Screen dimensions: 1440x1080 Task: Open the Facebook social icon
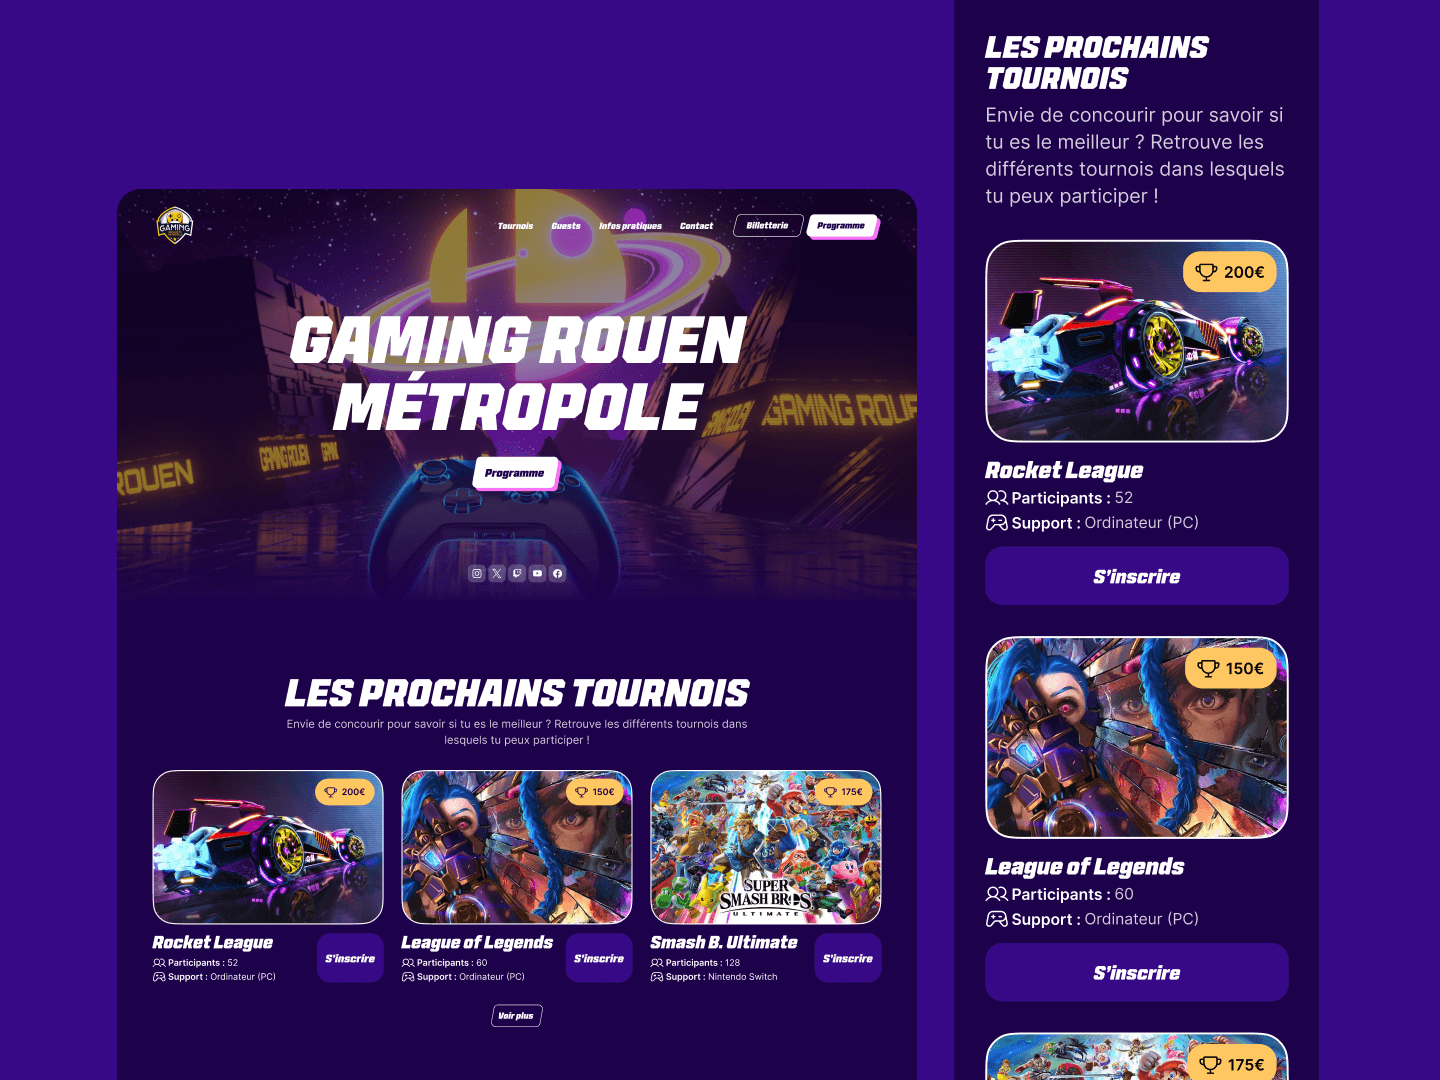coord(558,573)
